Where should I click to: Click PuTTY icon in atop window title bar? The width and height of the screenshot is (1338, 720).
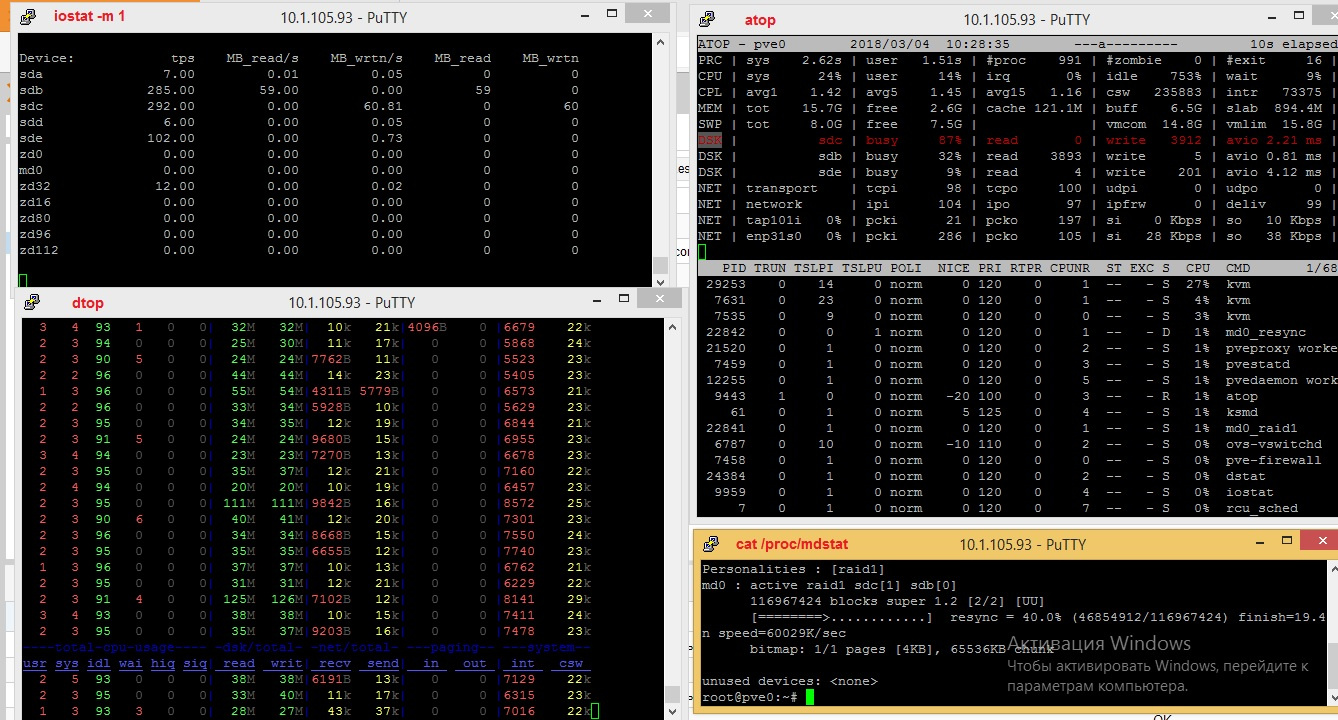[x=707, y=19]
